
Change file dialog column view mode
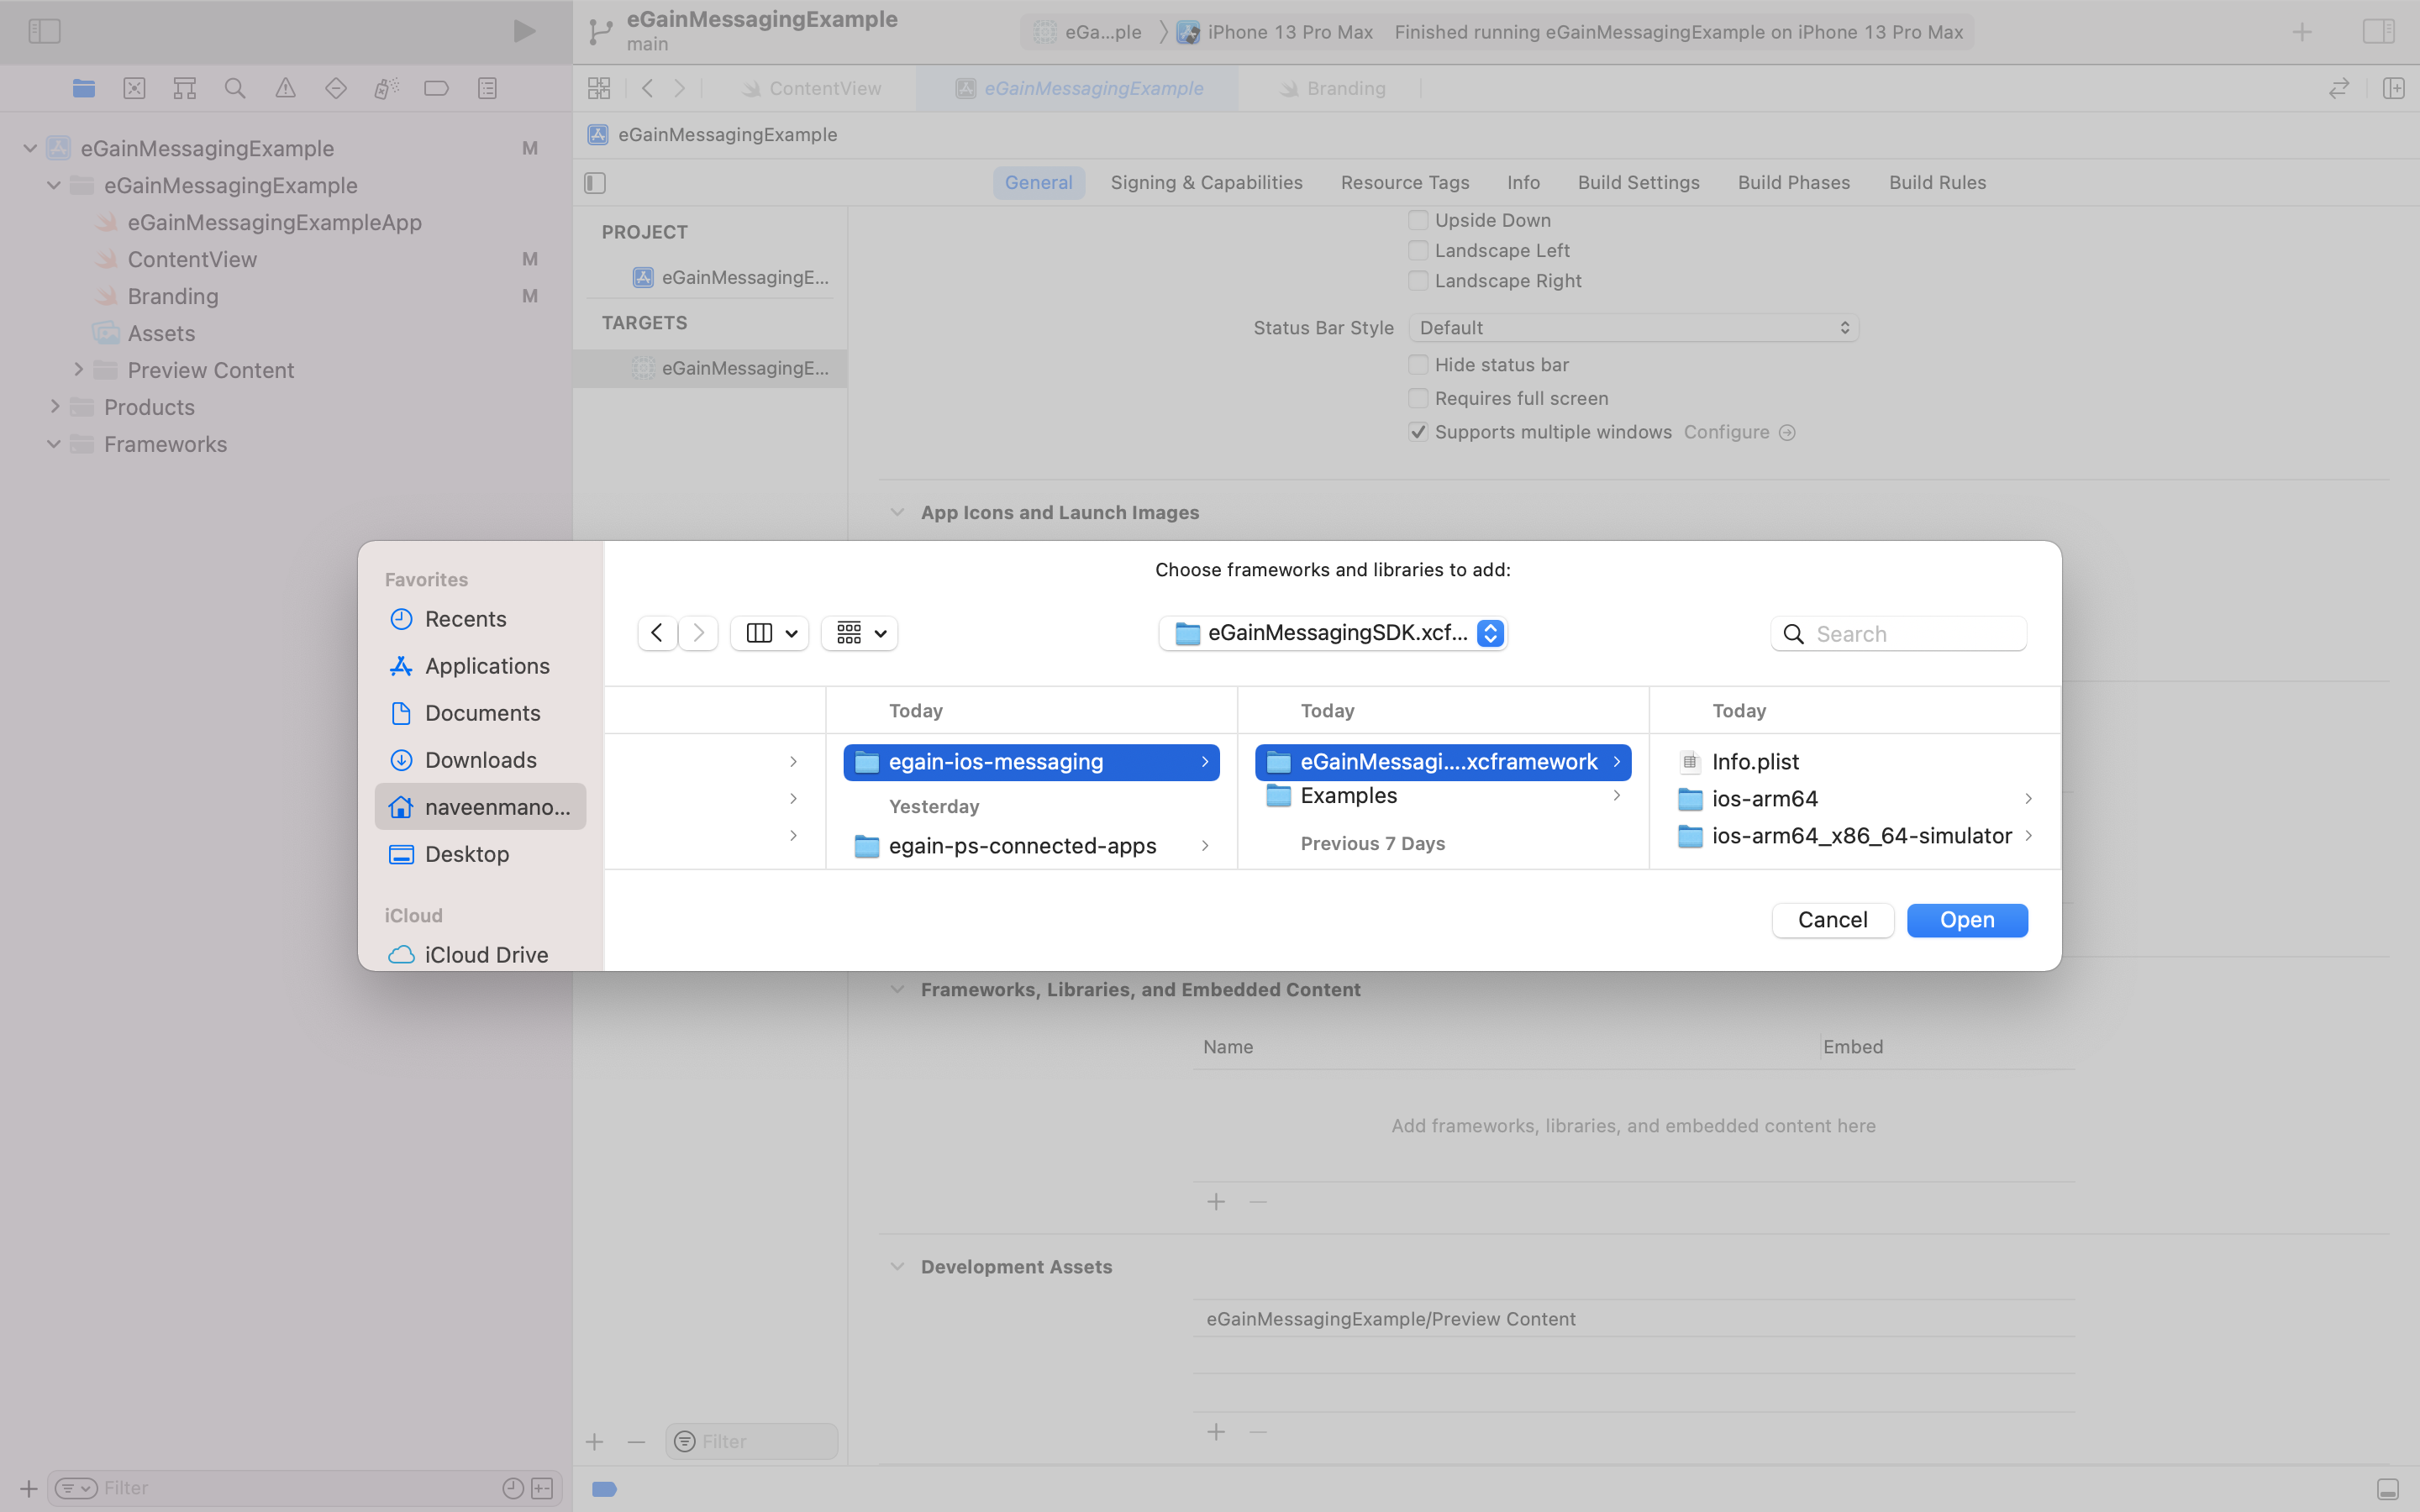(x=770, y=633)
